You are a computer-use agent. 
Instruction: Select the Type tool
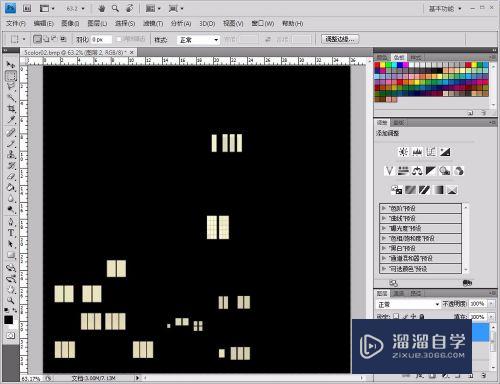tap(11, 233)
